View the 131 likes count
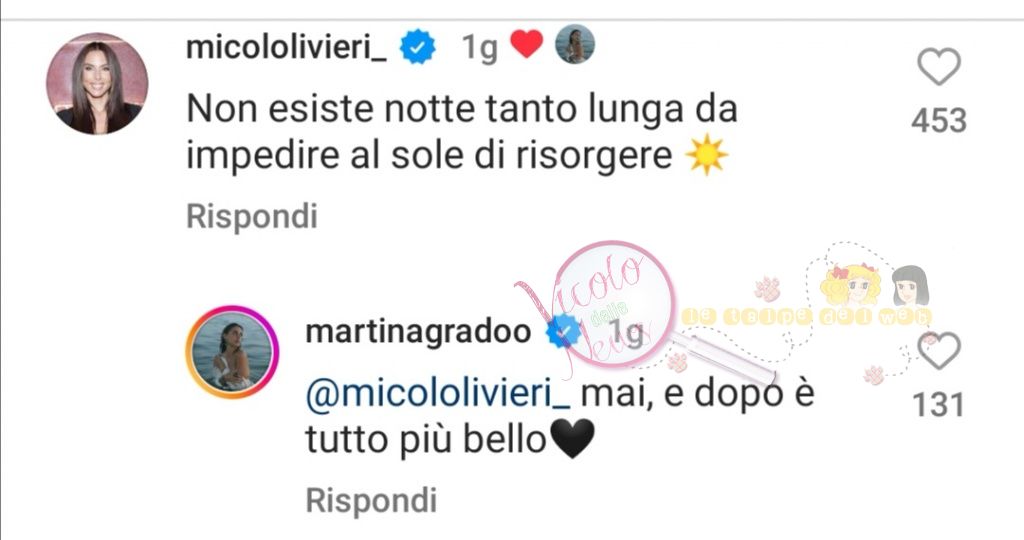The height and width of the screenshot is (540, 1024). tap(938, 405)
